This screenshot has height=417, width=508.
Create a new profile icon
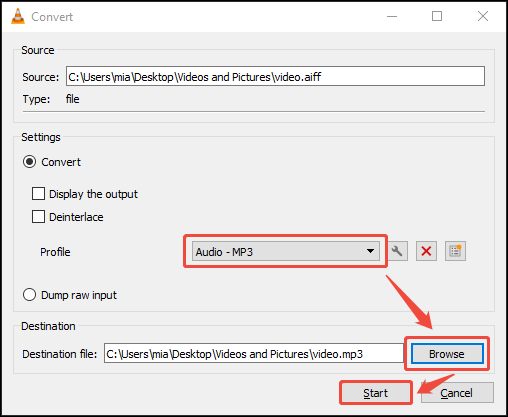455,251
